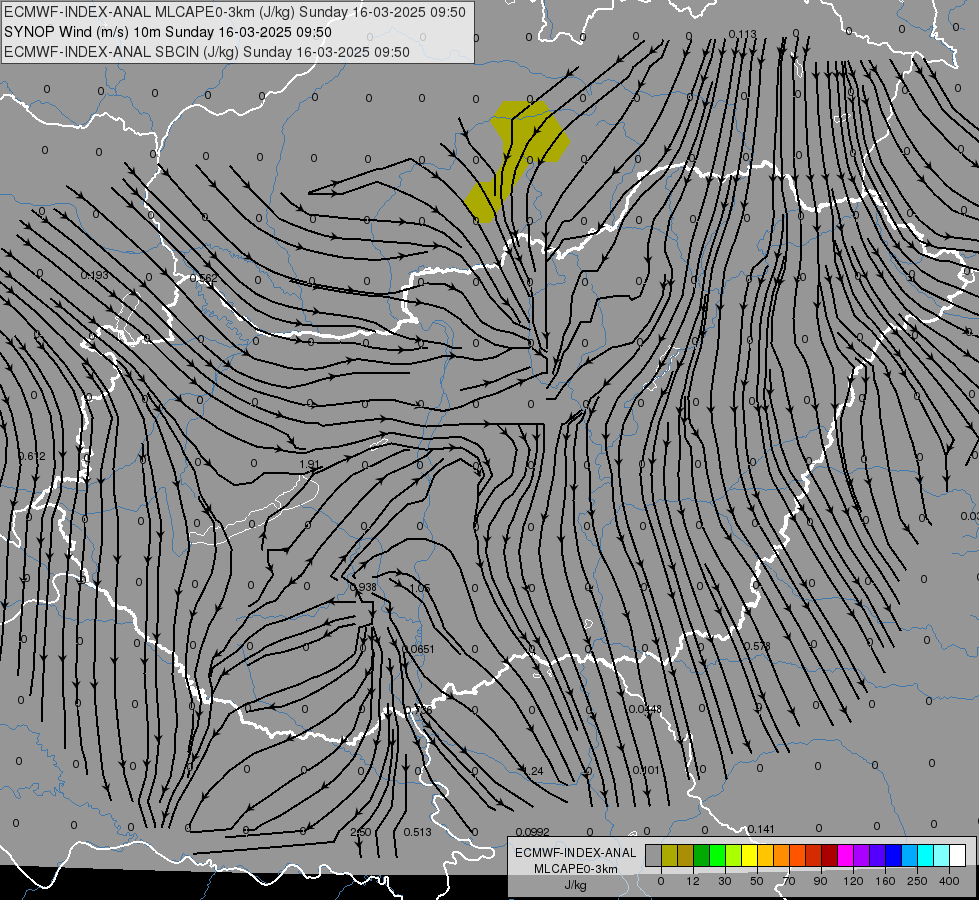Click the dark green legend swatch

pos(702,856)
